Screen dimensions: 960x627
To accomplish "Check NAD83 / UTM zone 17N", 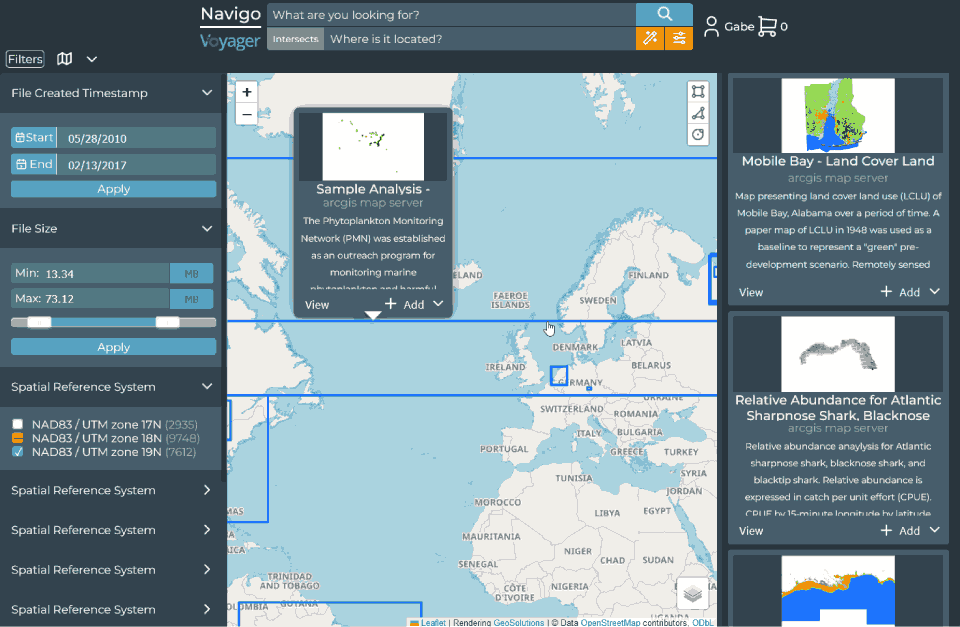I will click(x=18, y=425).
